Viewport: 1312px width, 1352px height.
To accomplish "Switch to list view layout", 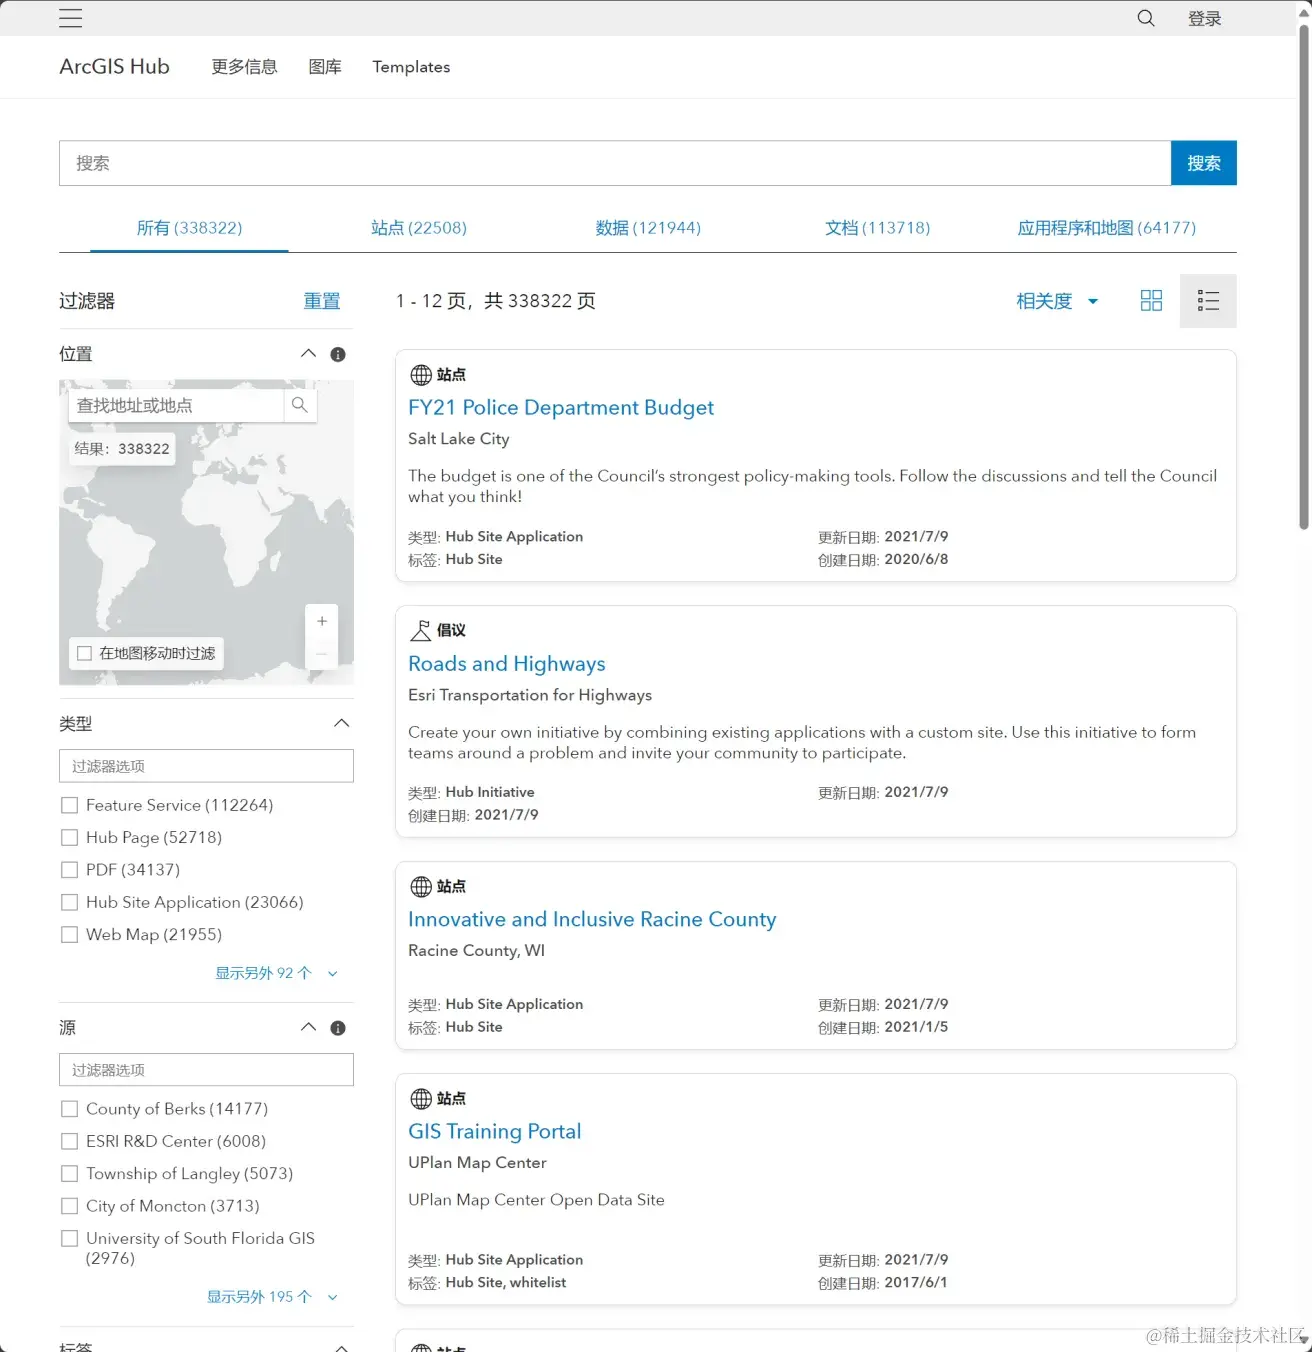I will tap(1208, 301).
